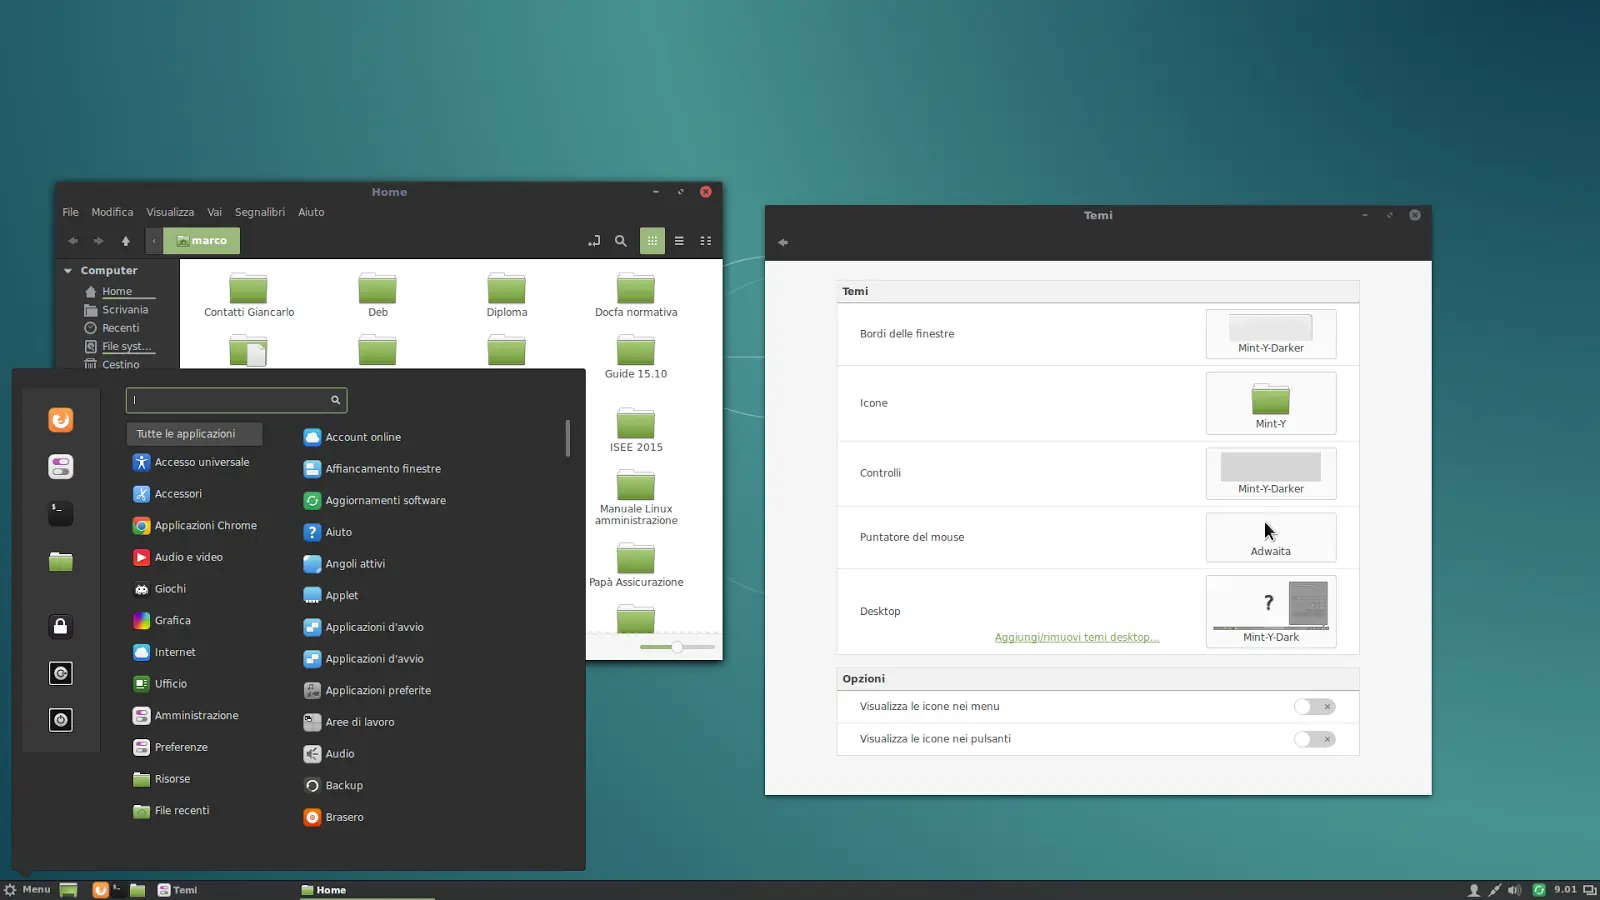Change the Adwaita mouse pointer theme
1600x900 pixels.
(1271, 537)
